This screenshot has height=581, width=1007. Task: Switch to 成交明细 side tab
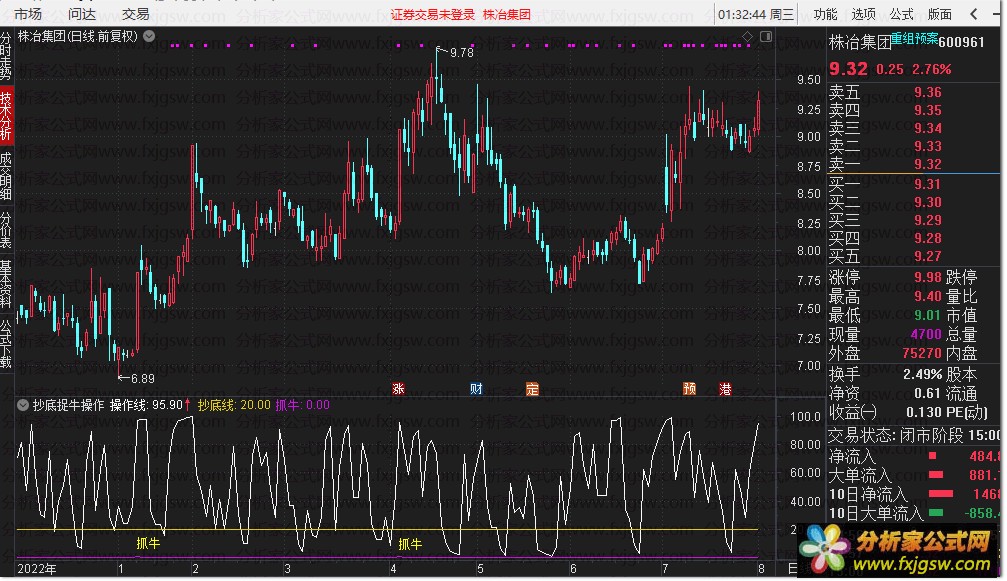point(6,176)
